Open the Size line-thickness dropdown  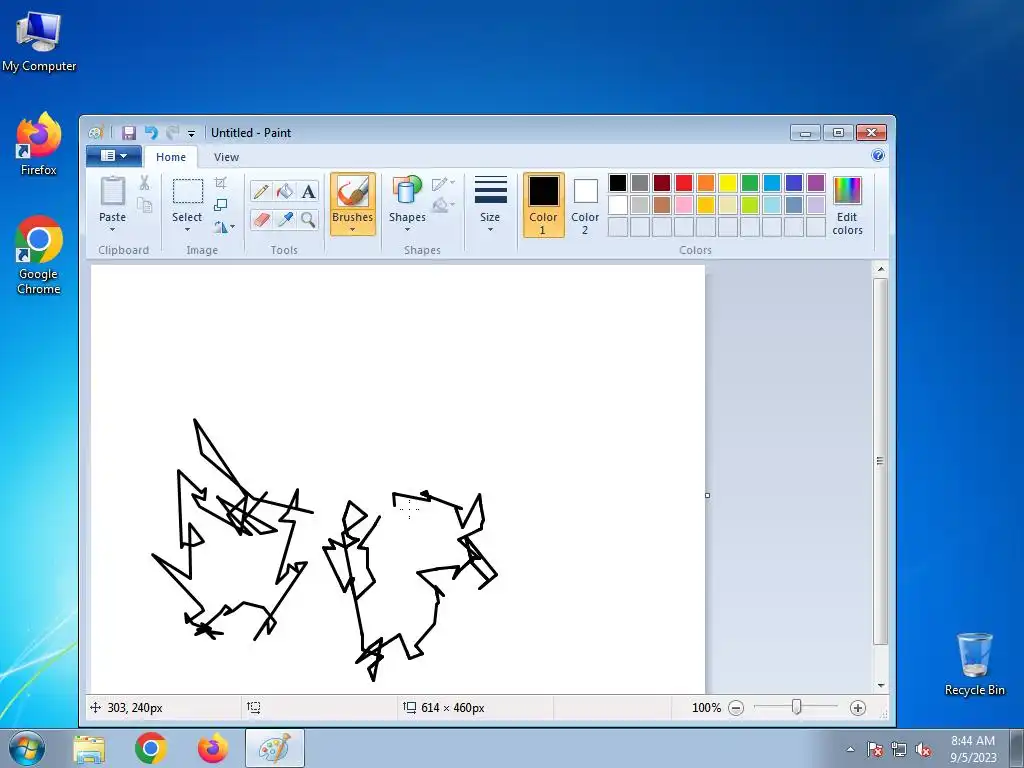(x=490, y=205)
